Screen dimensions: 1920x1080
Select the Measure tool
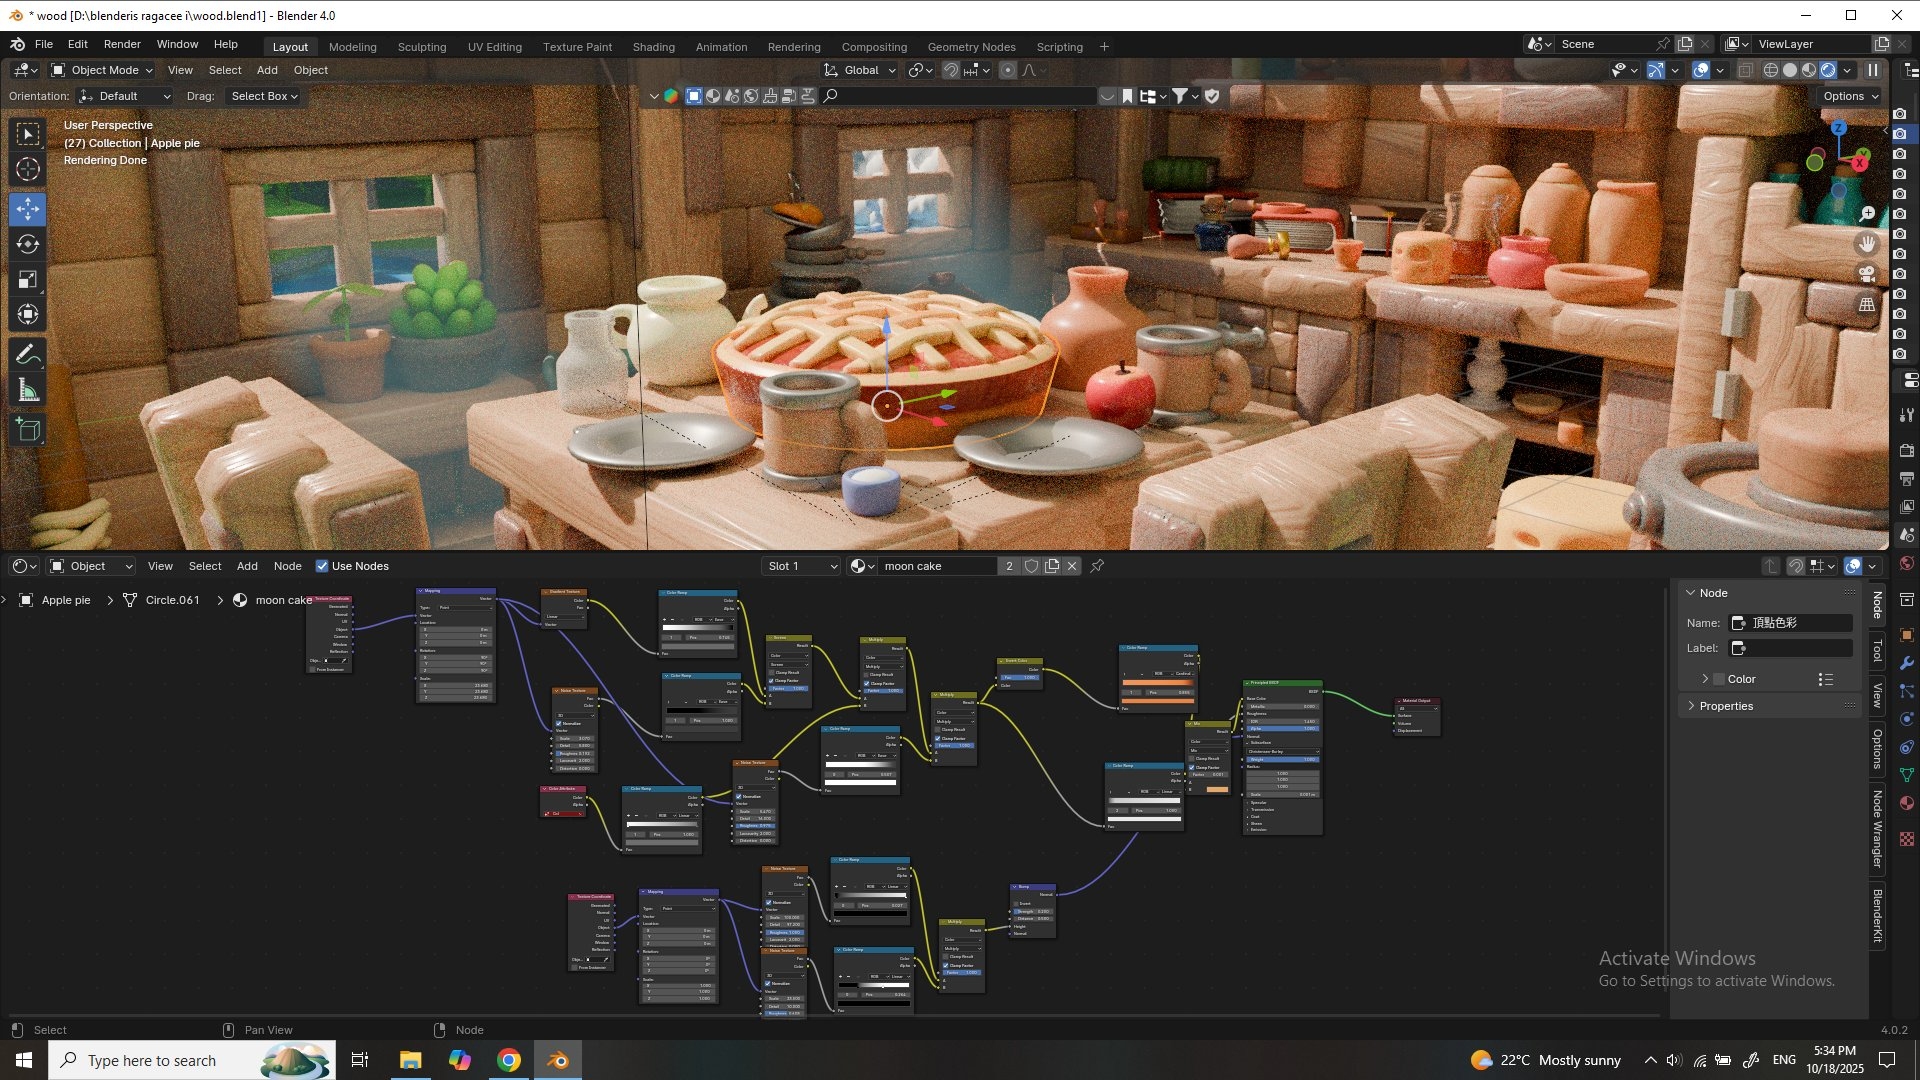tap(28, 391)
